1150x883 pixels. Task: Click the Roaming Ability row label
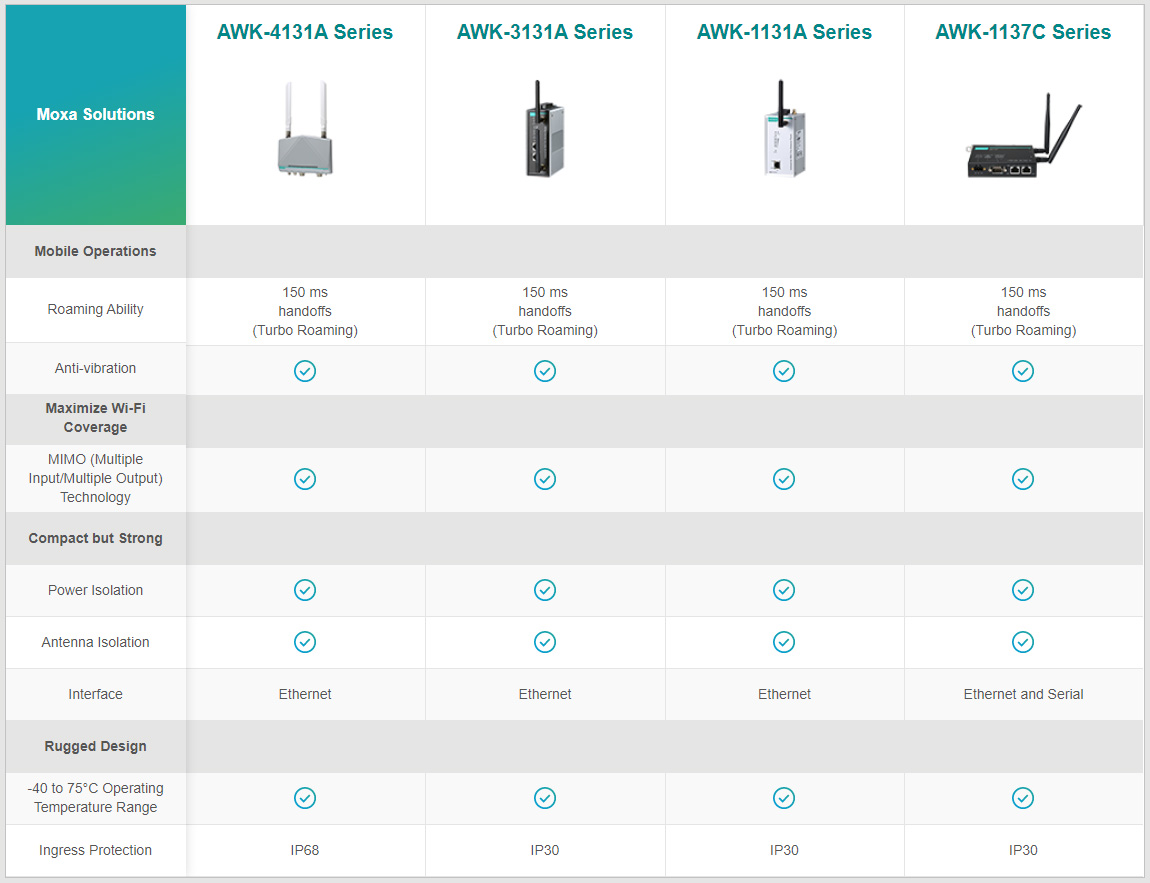click(x=95, y=309)
